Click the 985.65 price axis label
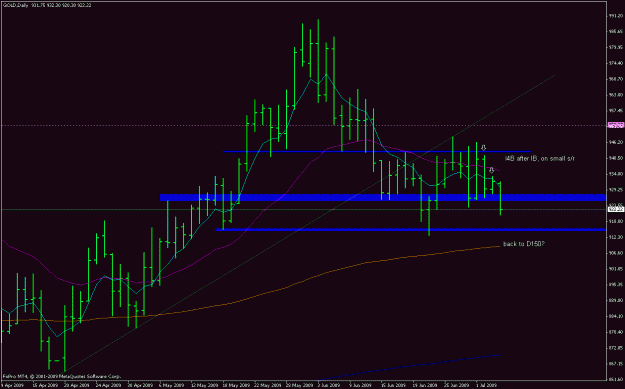The image size is (625, 389). tap(617, 31)
